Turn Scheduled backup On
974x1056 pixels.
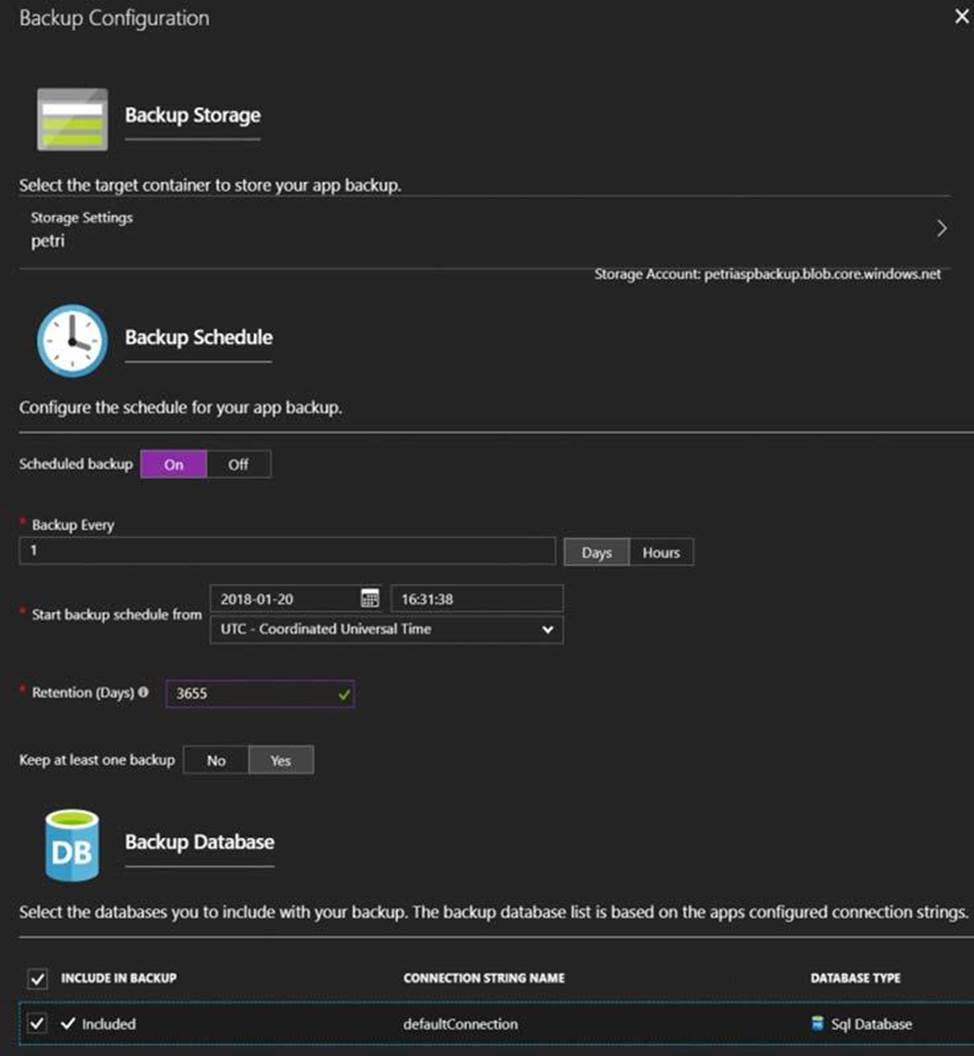point(174,464)
